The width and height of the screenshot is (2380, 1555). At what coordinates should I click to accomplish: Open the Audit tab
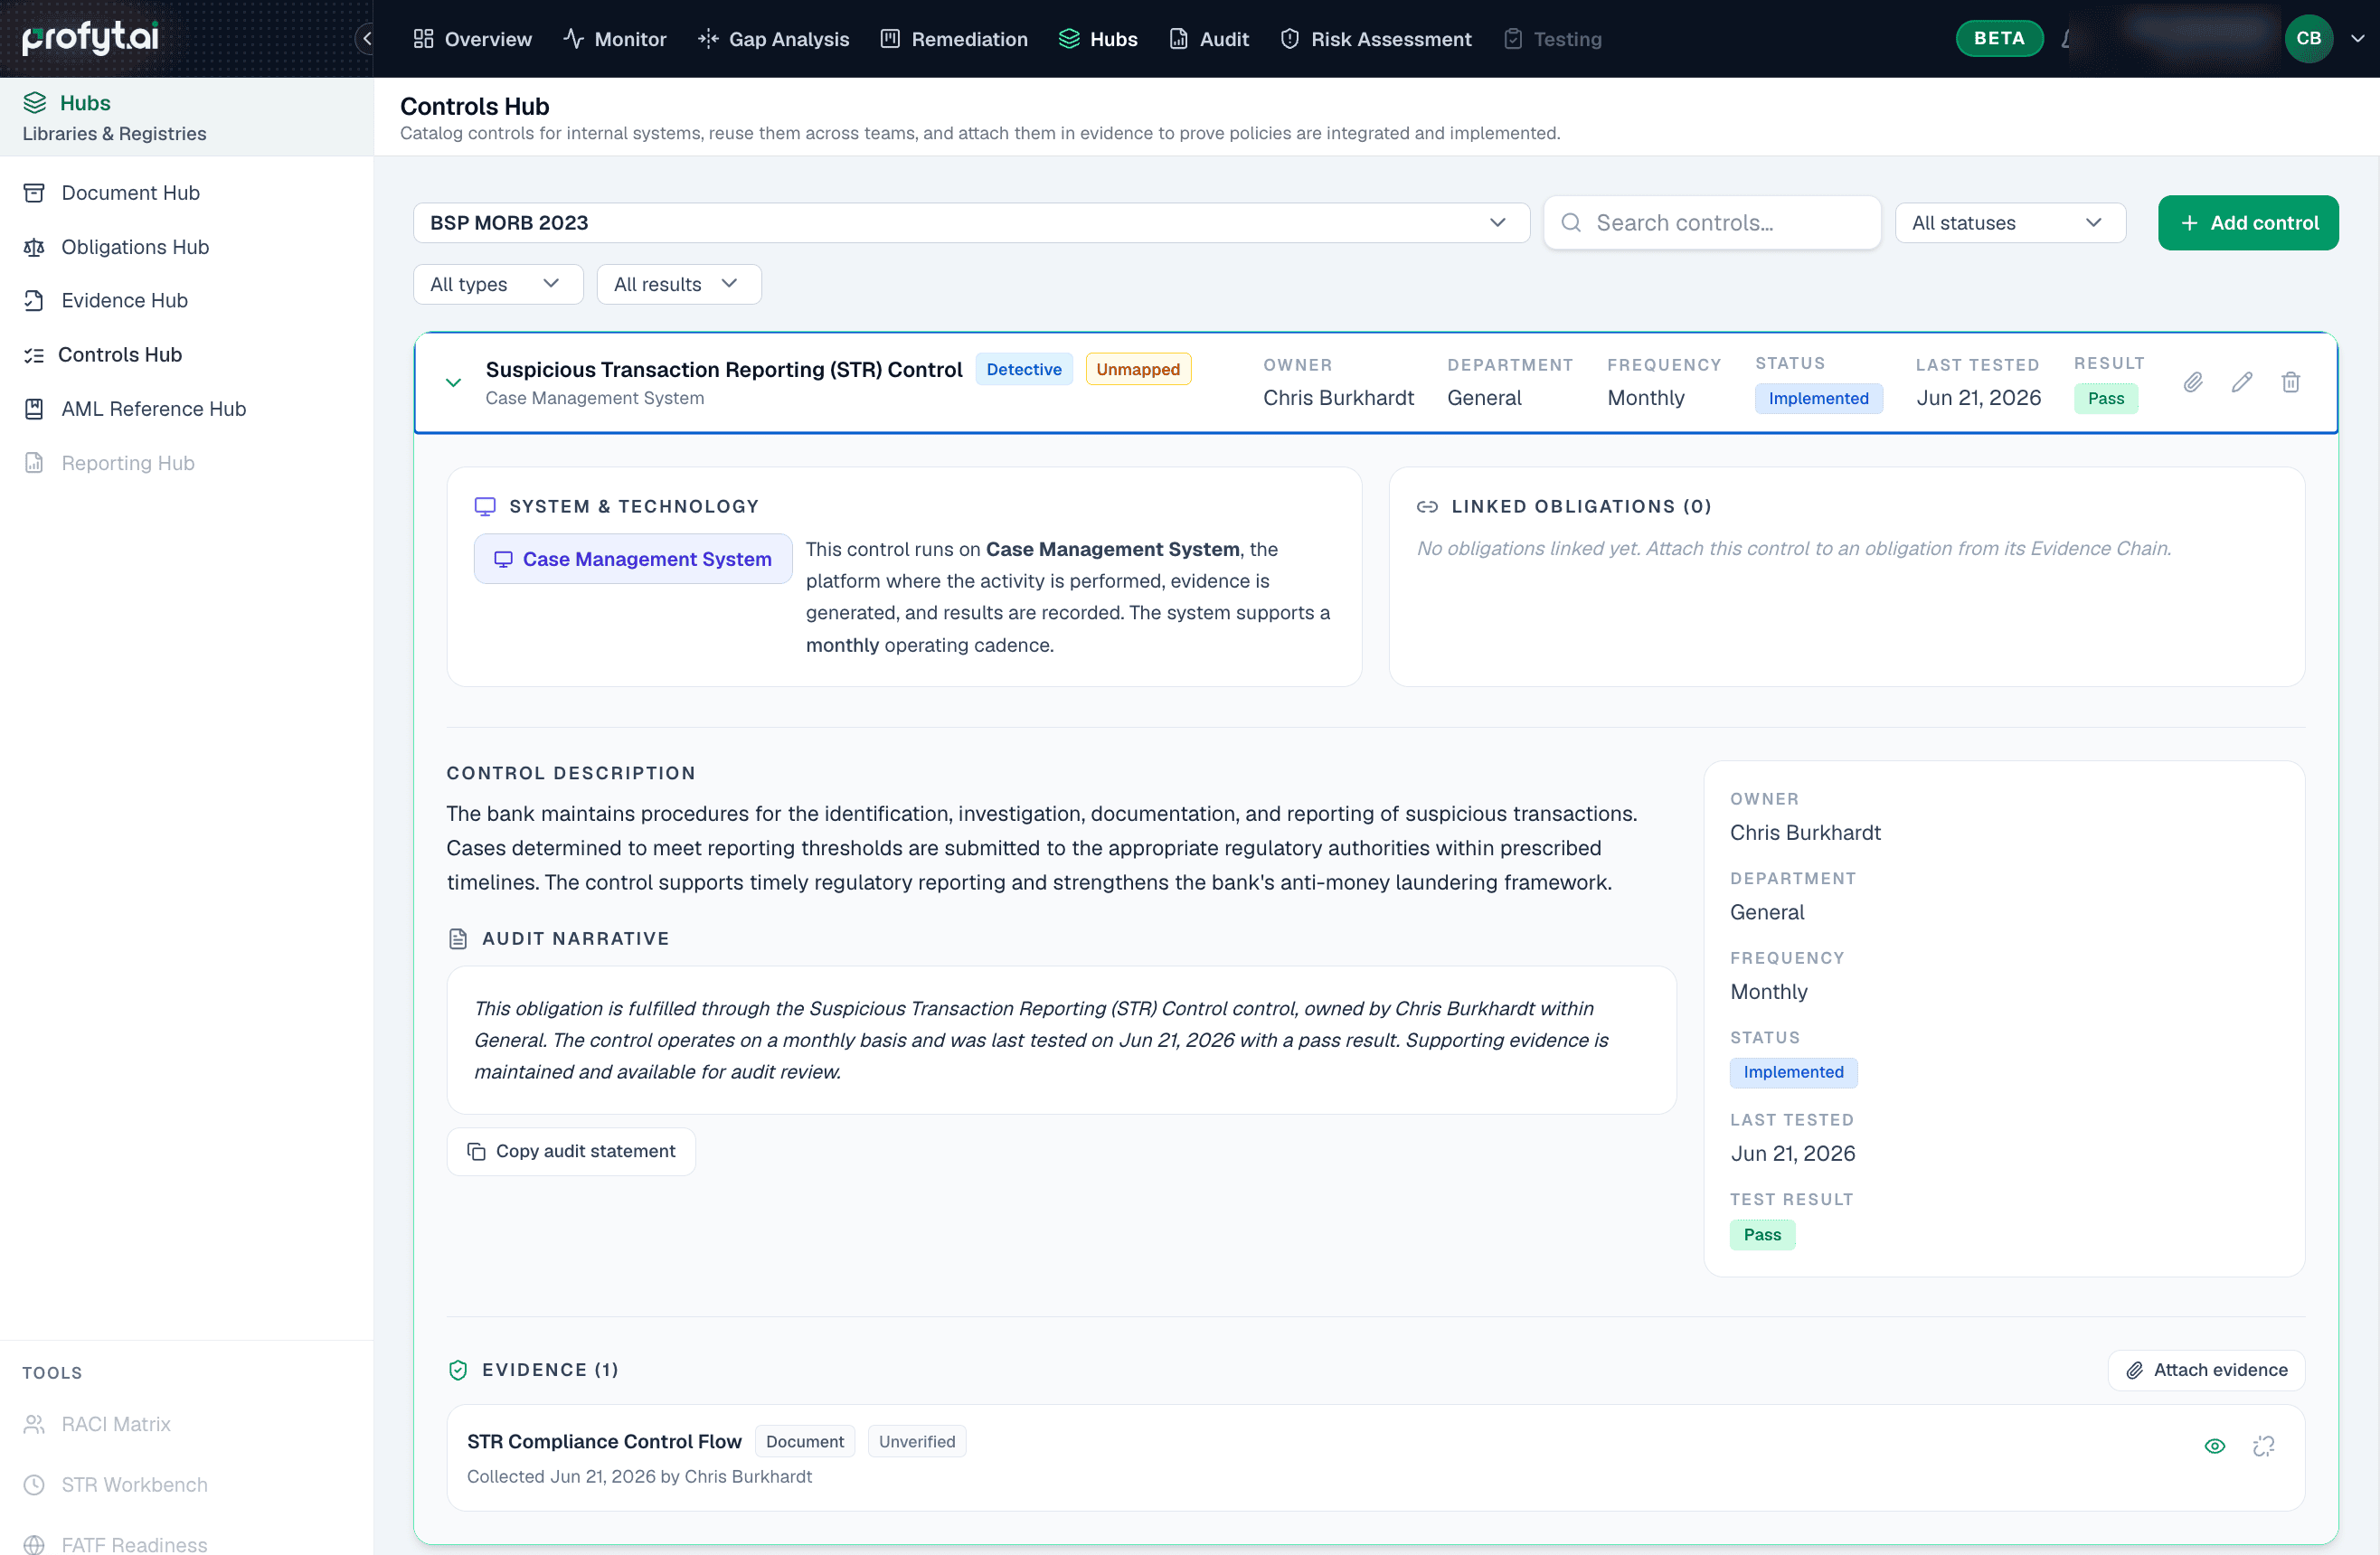pos(1209,39)
